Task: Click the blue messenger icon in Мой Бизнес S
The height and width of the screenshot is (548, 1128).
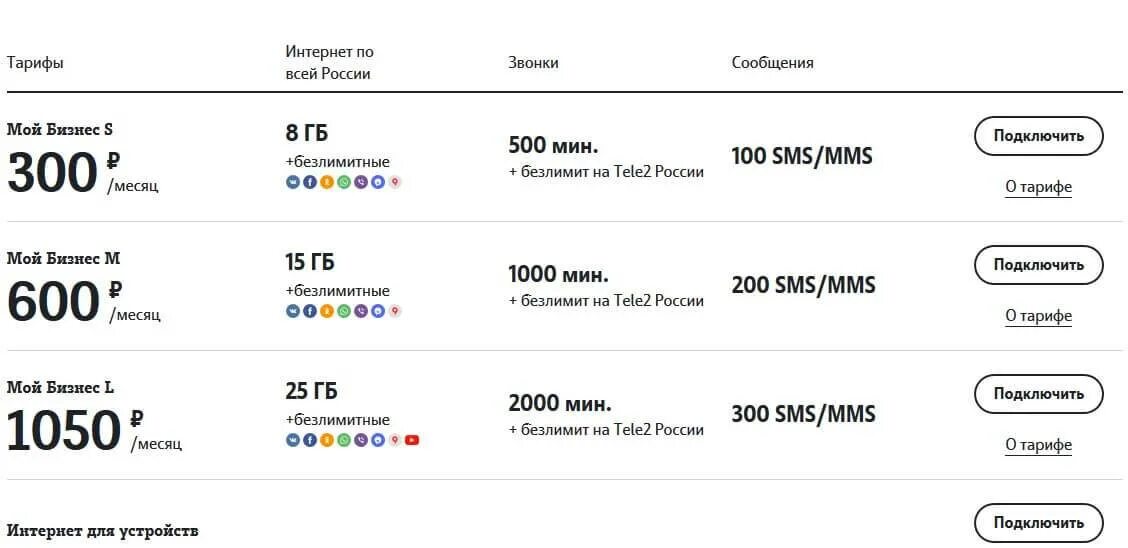Action: pos(378,182)
